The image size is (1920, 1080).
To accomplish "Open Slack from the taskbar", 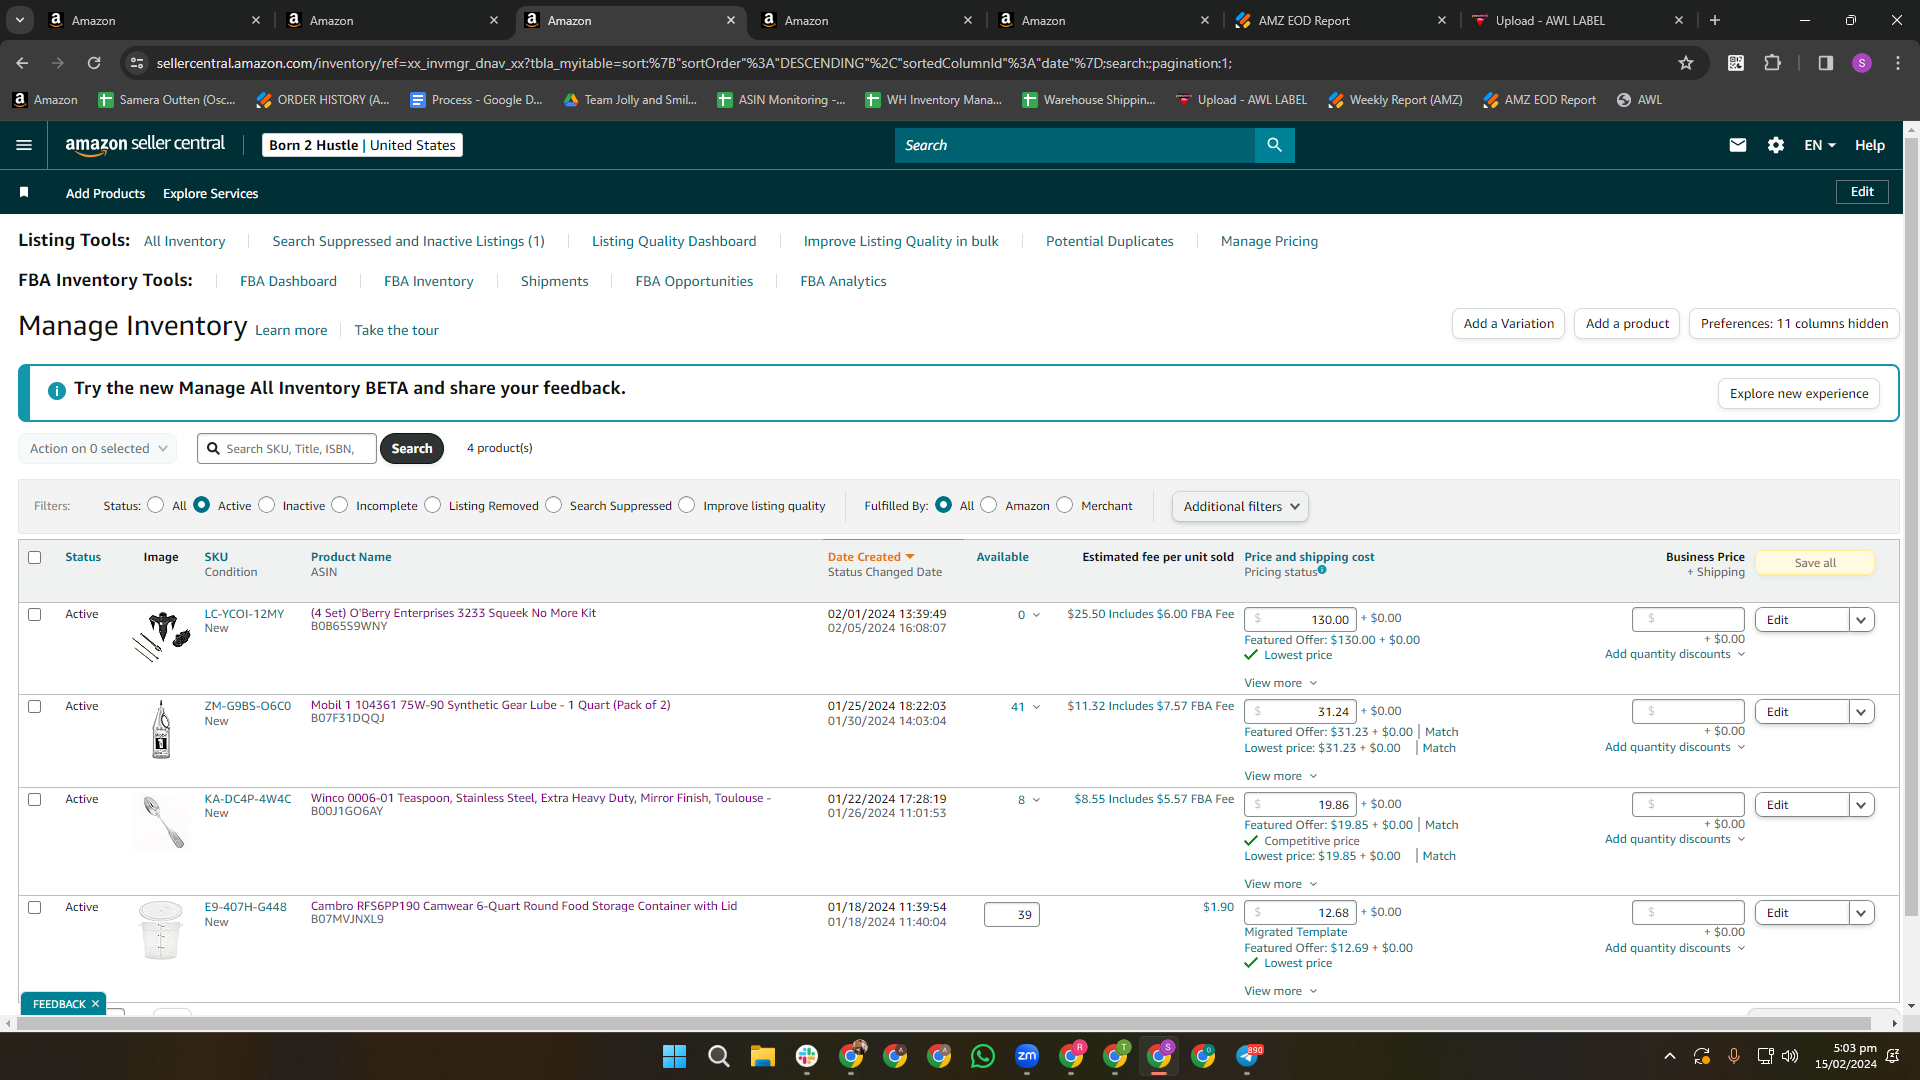I will coord(807,1056).
